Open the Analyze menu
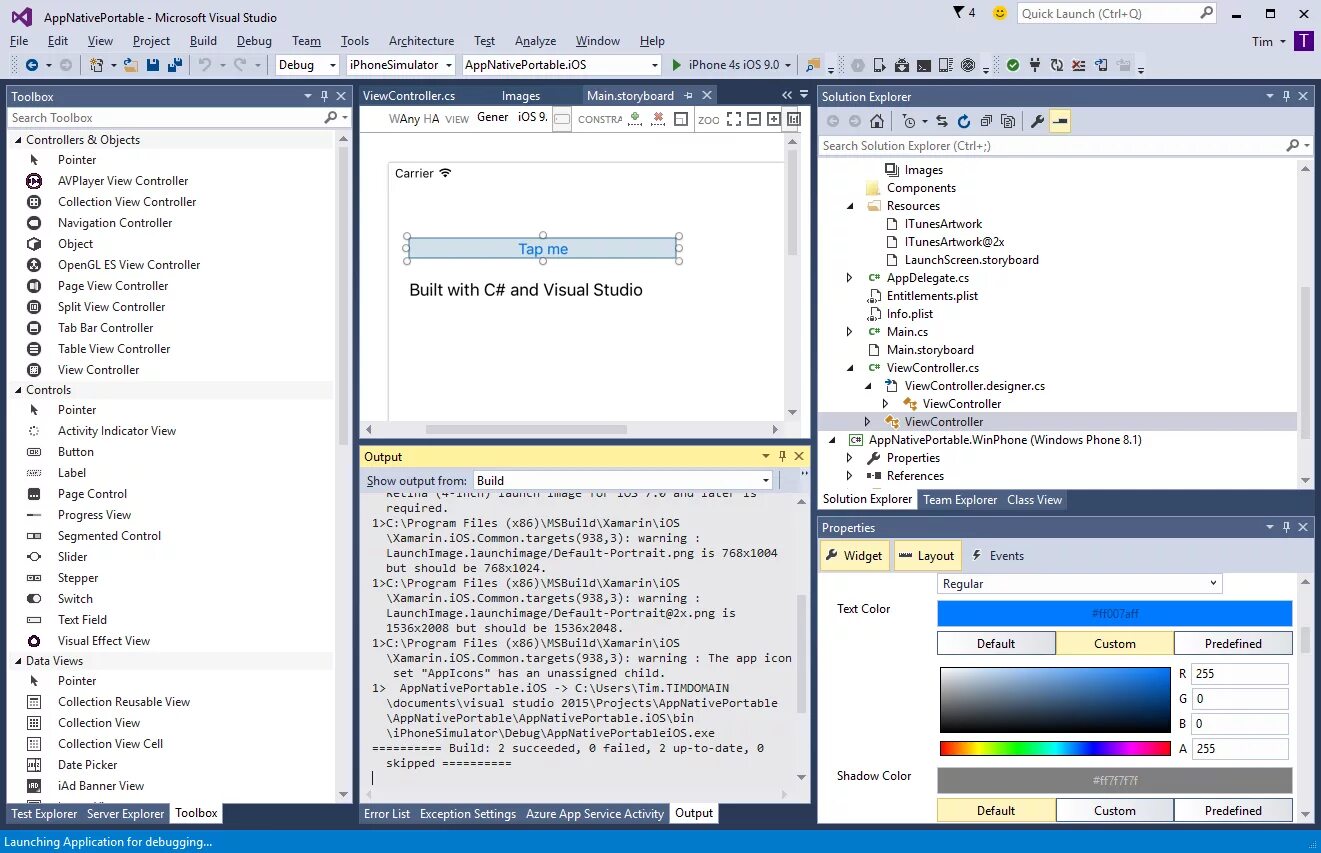 (x=535, y=41)
